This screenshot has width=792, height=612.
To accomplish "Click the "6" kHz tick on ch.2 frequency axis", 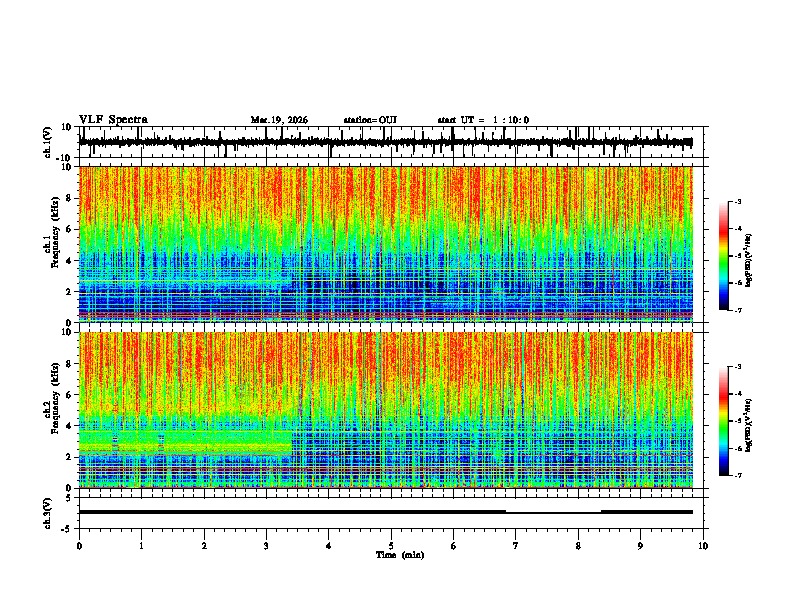I will 69,394.
